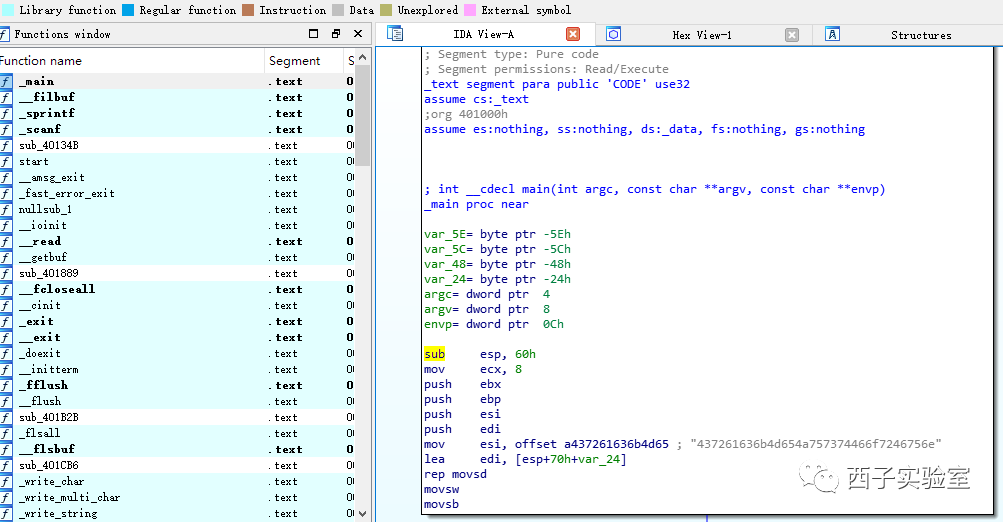Screen dimensions: 1003x522
Task: Sort by Segment column header
Action: pos(304,61)
